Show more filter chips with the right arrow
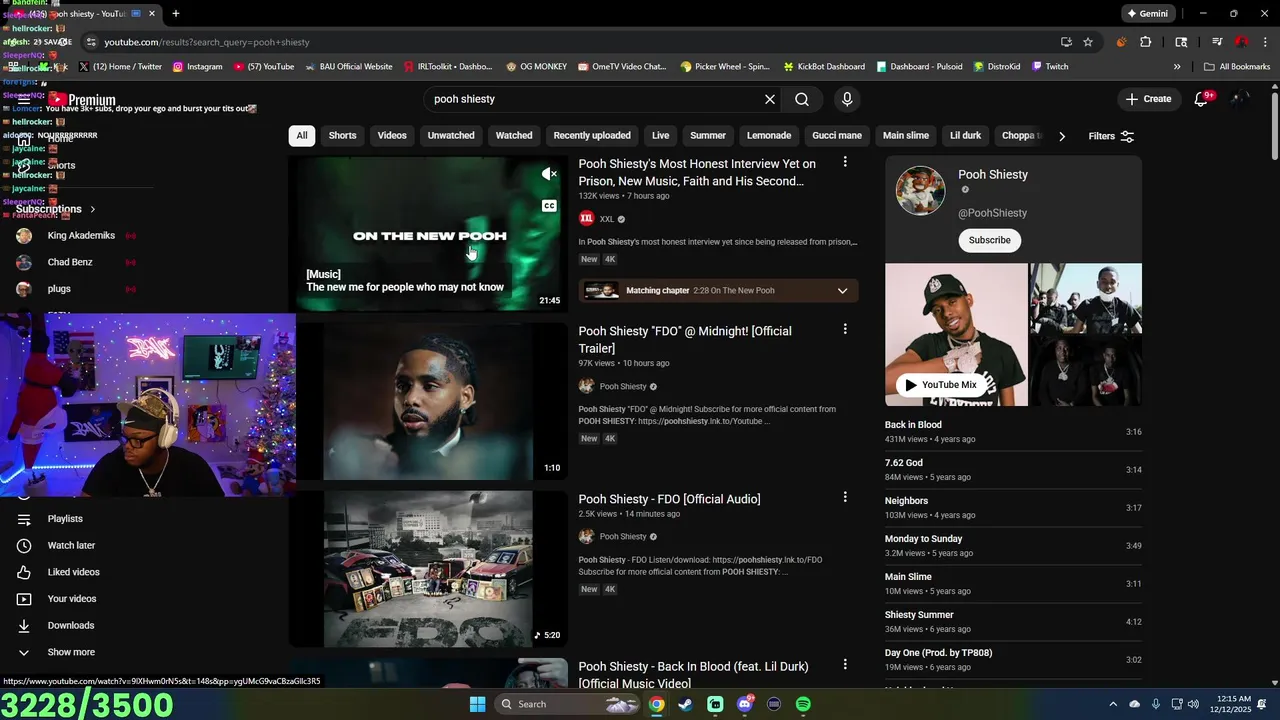1280x720 pixels. click(x=1062, y=136)
